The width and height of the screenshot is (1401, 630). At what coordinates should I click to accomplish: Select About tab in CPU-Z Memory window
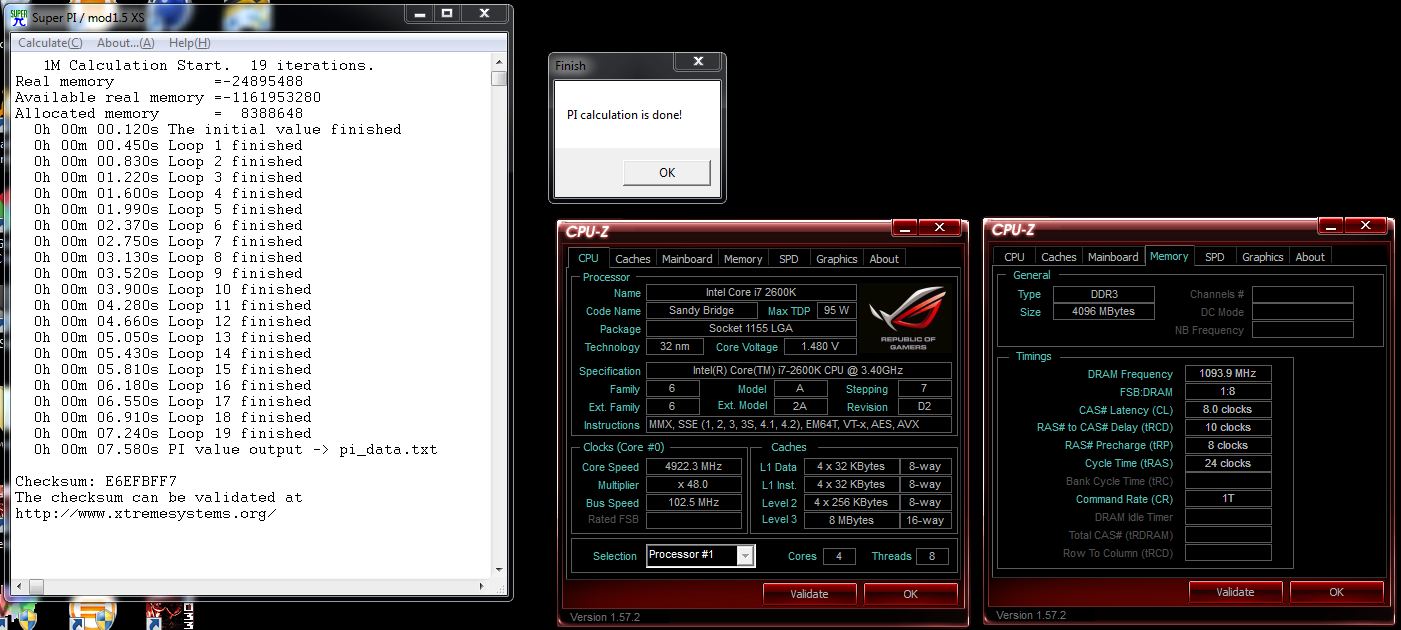(x=1310, y=257)
